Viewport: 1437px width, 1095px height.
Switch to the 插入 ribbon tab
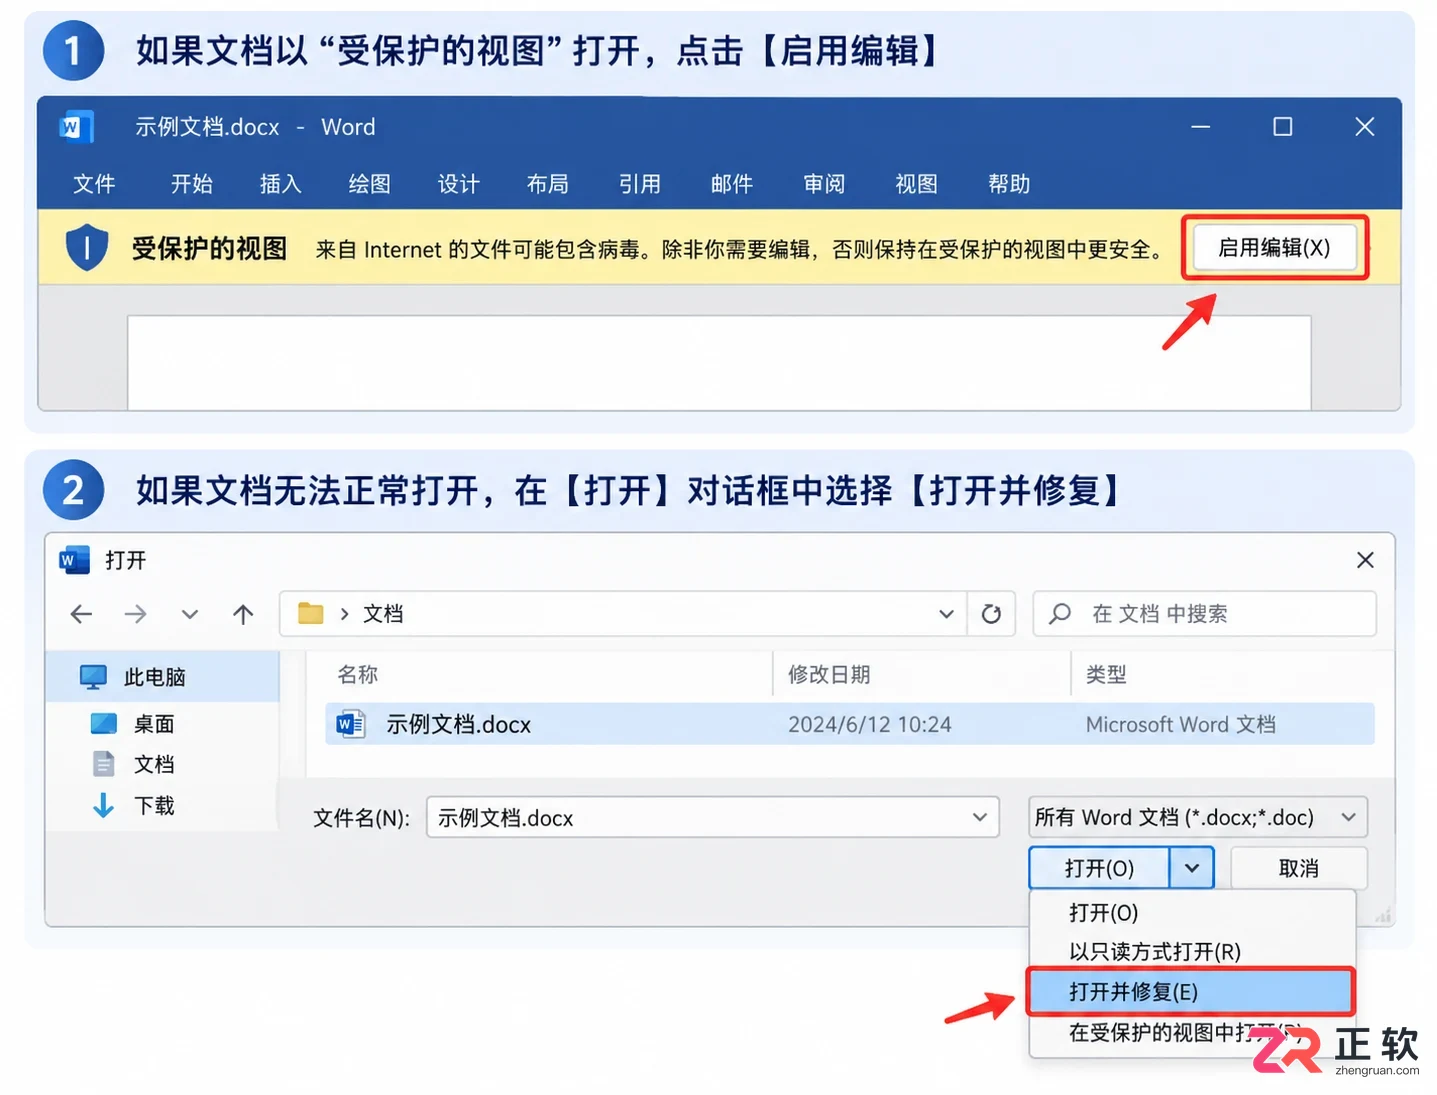pyautogui.click(x=280, y=184)
